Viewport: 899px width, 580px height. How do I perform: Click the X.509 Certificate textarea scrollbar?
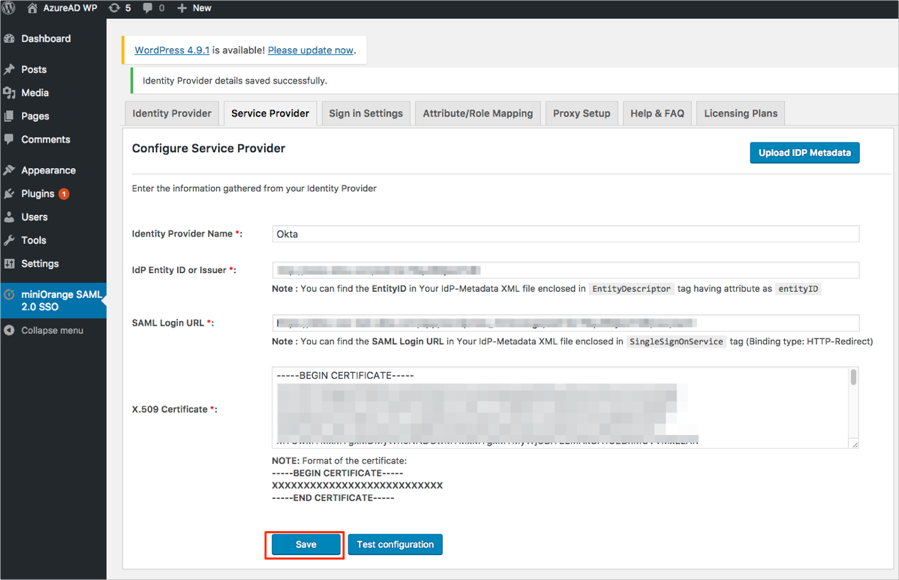pyautogui.click(x=853, y=378)
